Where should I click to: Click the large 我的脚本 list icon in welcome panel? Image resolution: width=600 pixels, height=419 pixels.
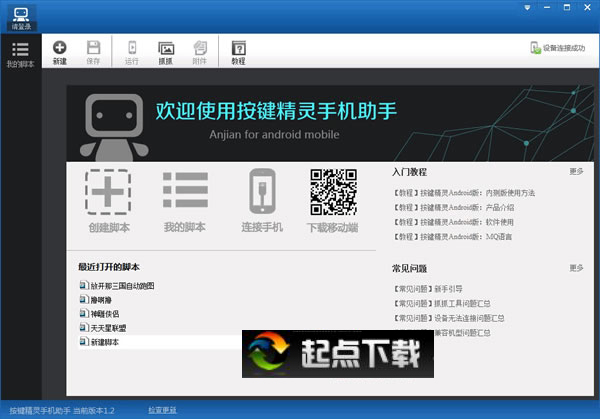[185, 201]
